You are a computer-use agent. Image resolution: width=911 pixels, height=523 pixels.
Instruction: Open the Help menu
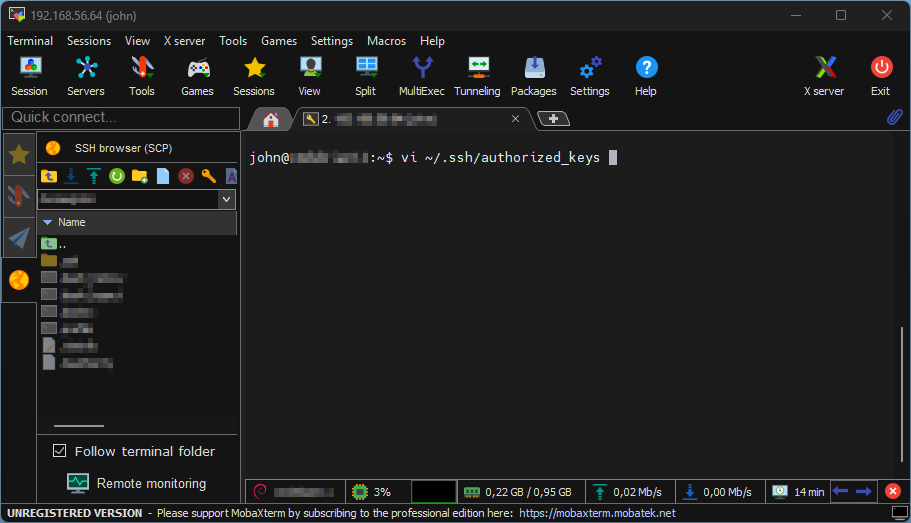[x=432, y=41]
